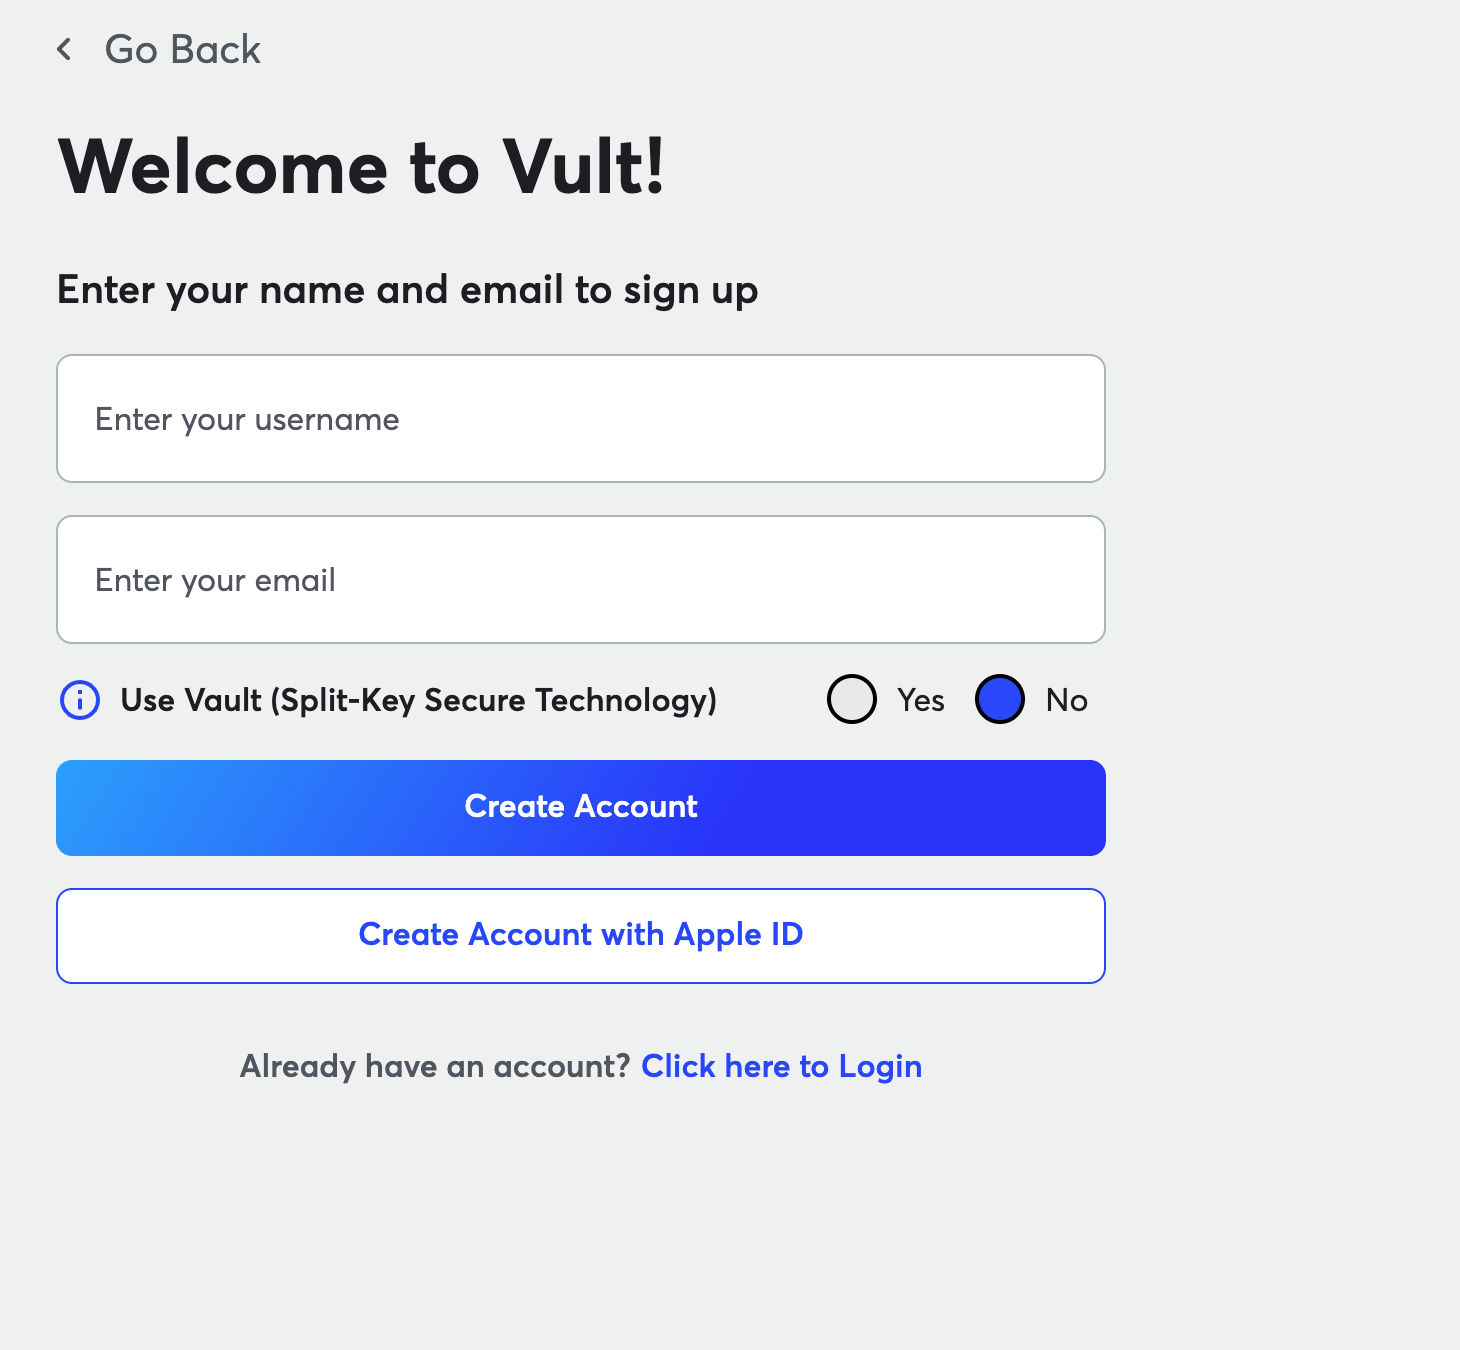The height and width of the screenshot is (1350, 1460).
Task: Select the Yes radio button for Vault
Action: click(852, 699)
